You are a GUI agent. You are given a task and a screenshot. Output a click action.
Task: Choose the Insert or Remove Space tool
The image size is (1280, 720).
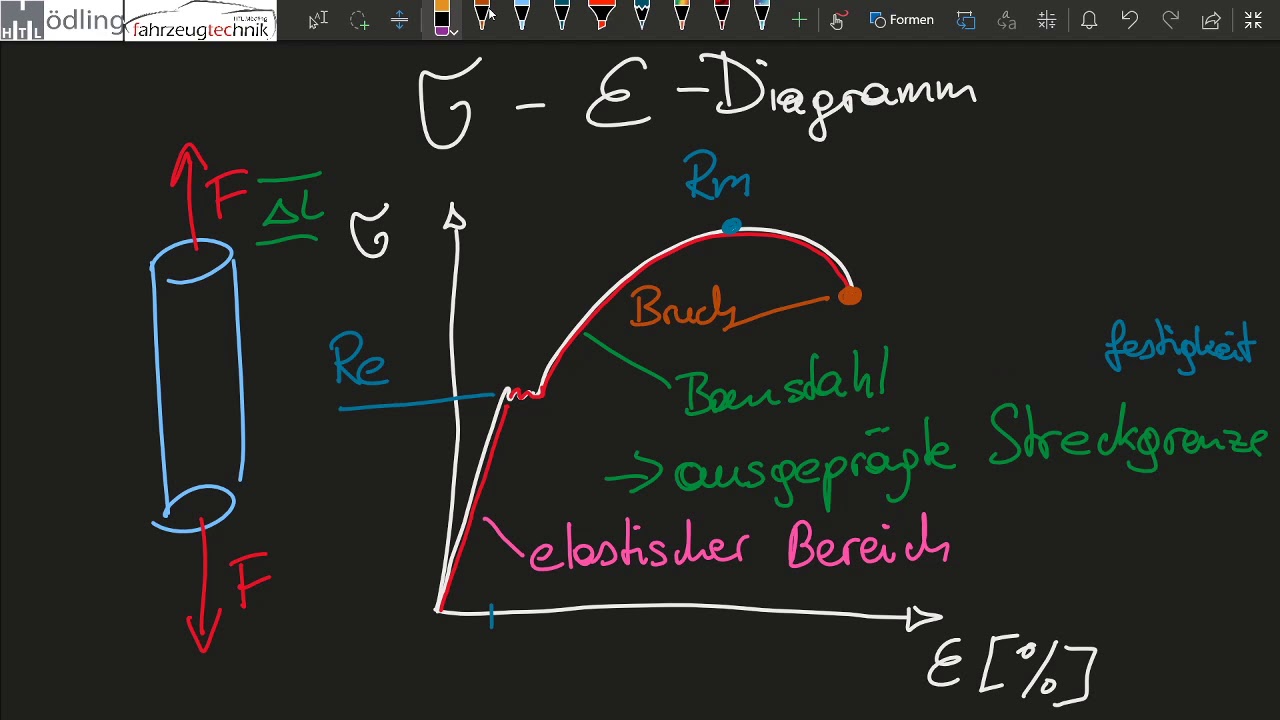399,20
